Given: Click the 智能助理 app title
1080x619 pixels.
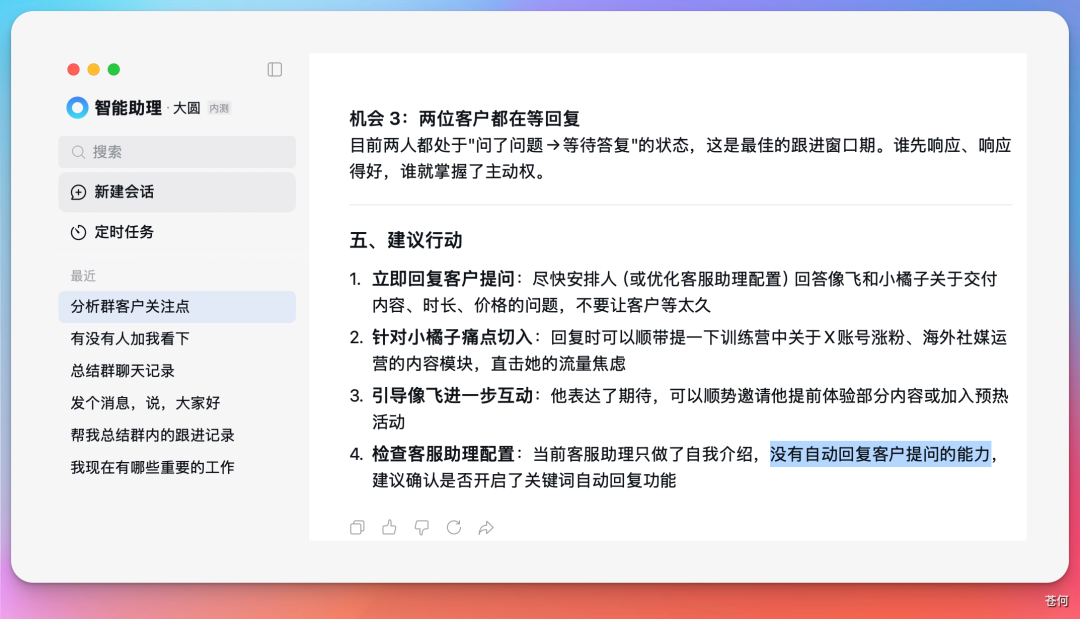Looking at the screenshot, I should pos(128,108).
